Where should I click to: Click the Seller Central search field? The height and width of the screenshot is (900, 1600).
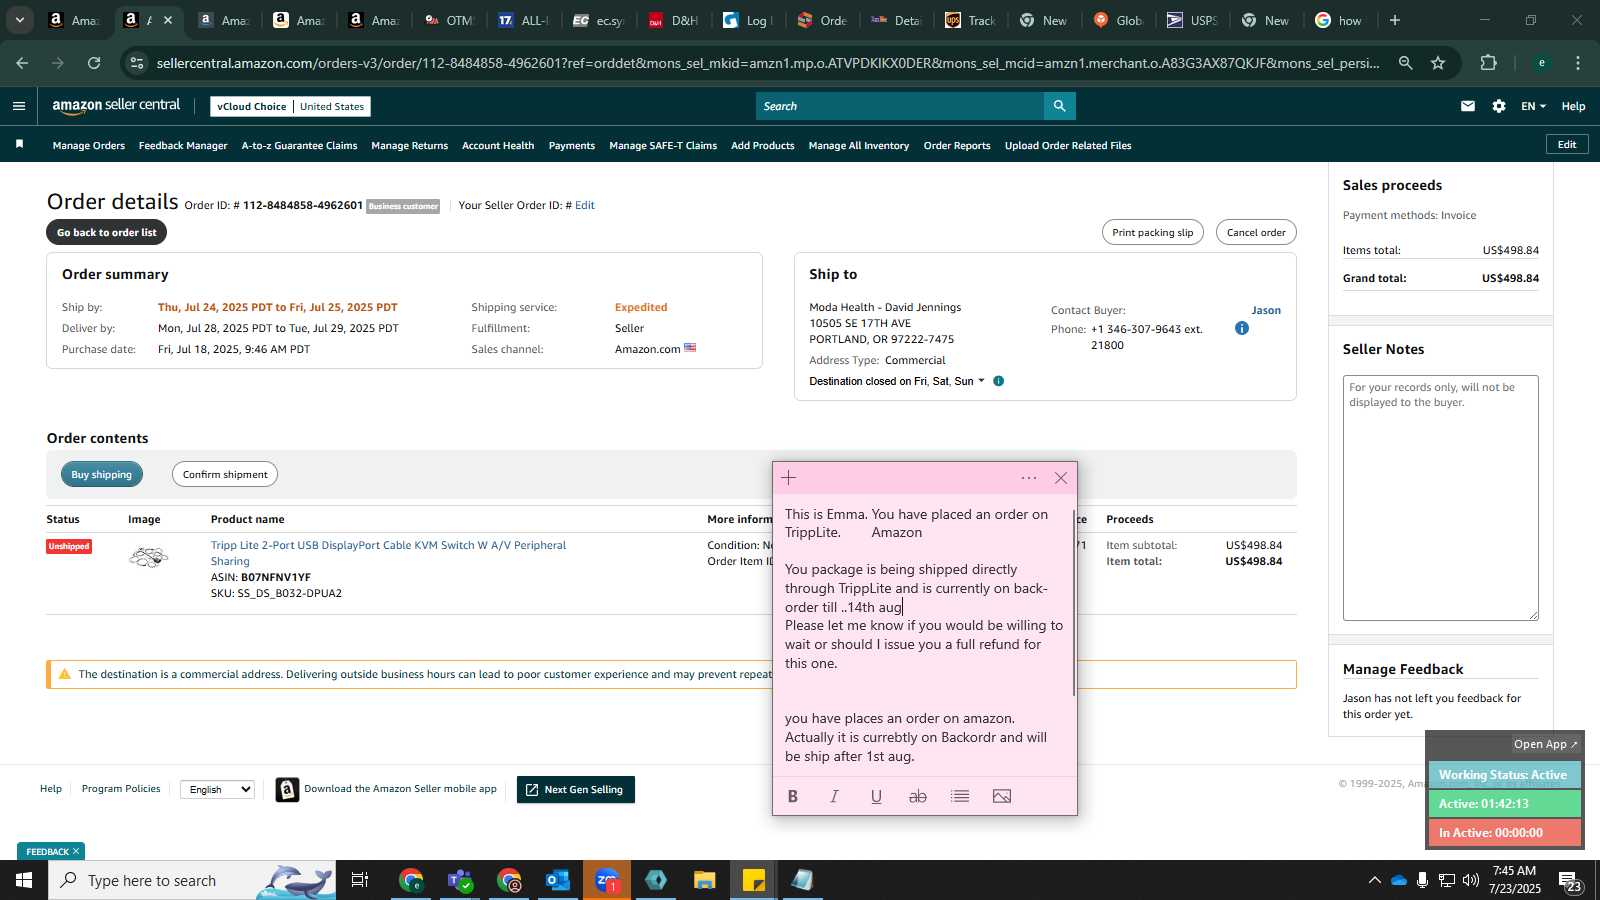[x=900, y=106]
